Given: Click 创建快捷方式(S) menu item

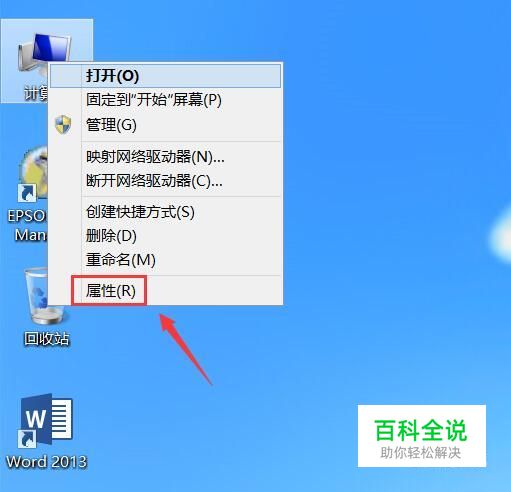Looking at the screenshot, I should 165,212.
